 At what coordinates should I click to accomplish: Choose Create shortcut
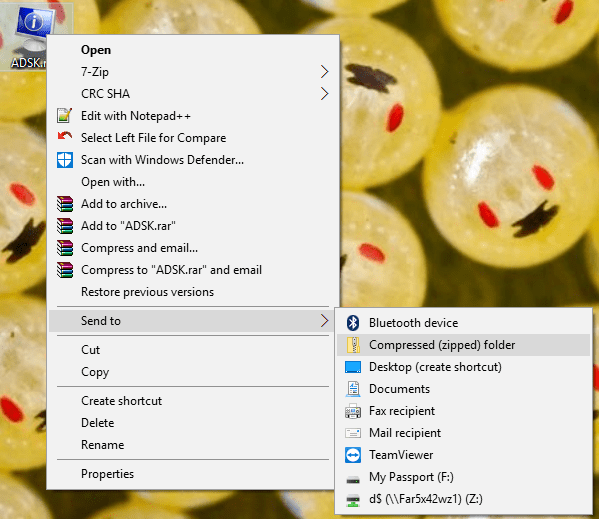click(193, 401)
